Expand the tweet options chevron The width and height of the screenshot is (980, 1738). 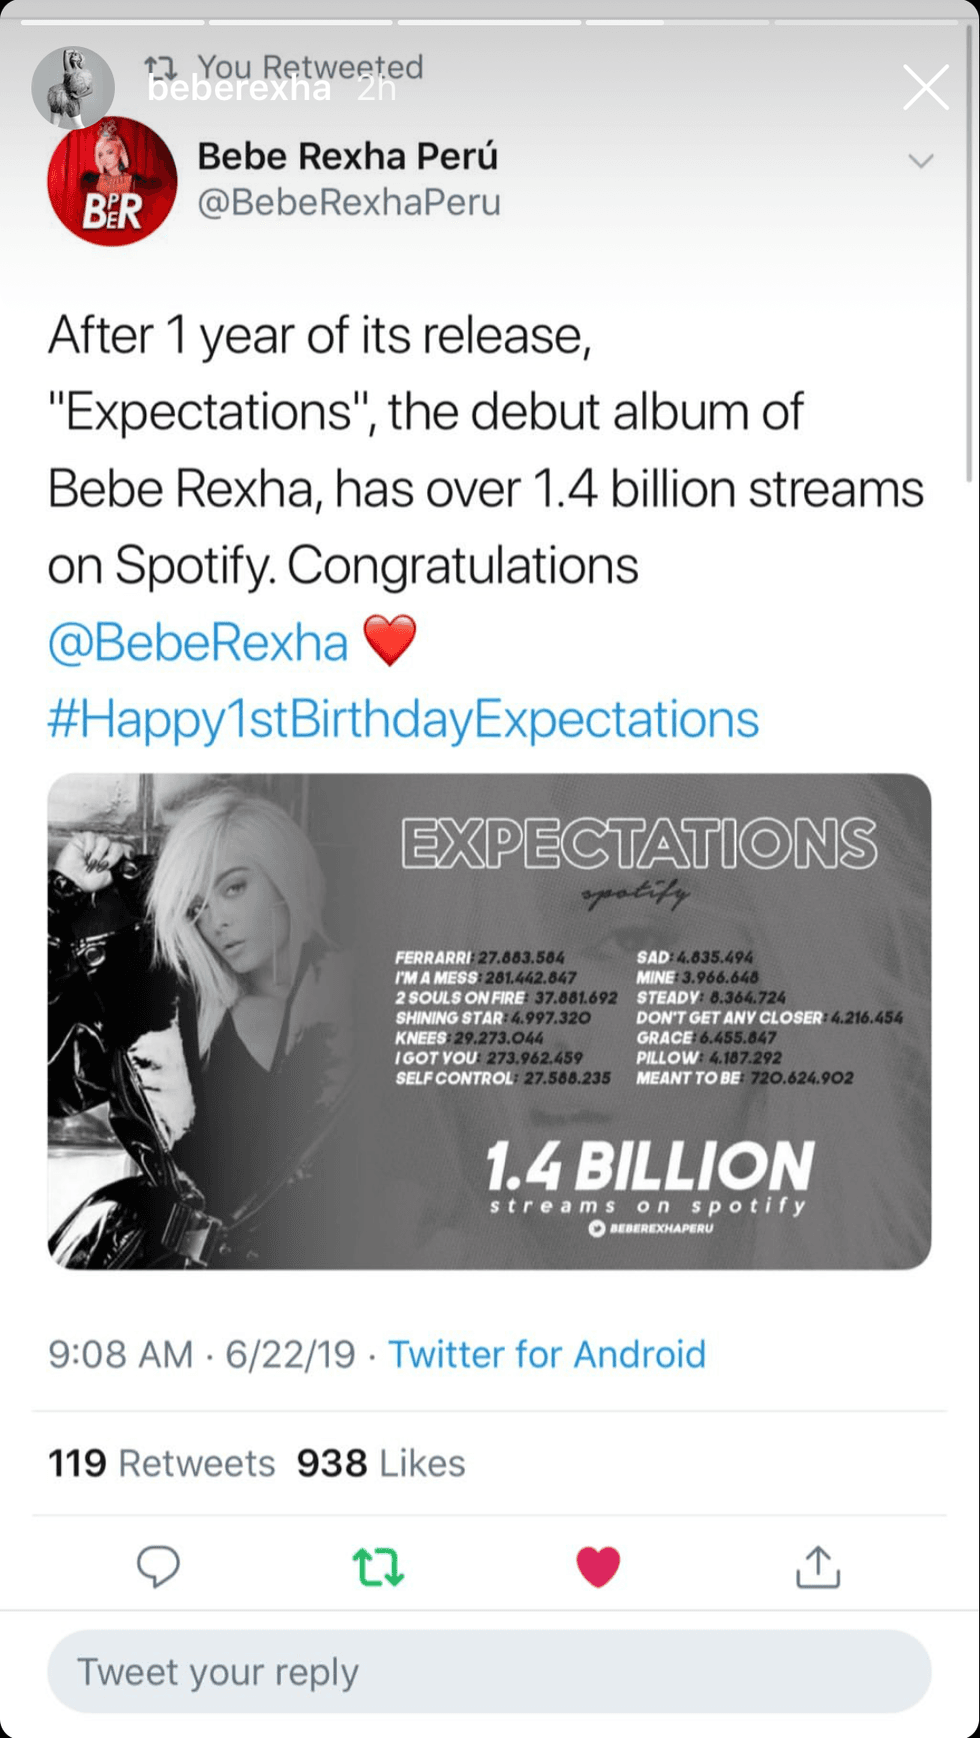point(921,161)
